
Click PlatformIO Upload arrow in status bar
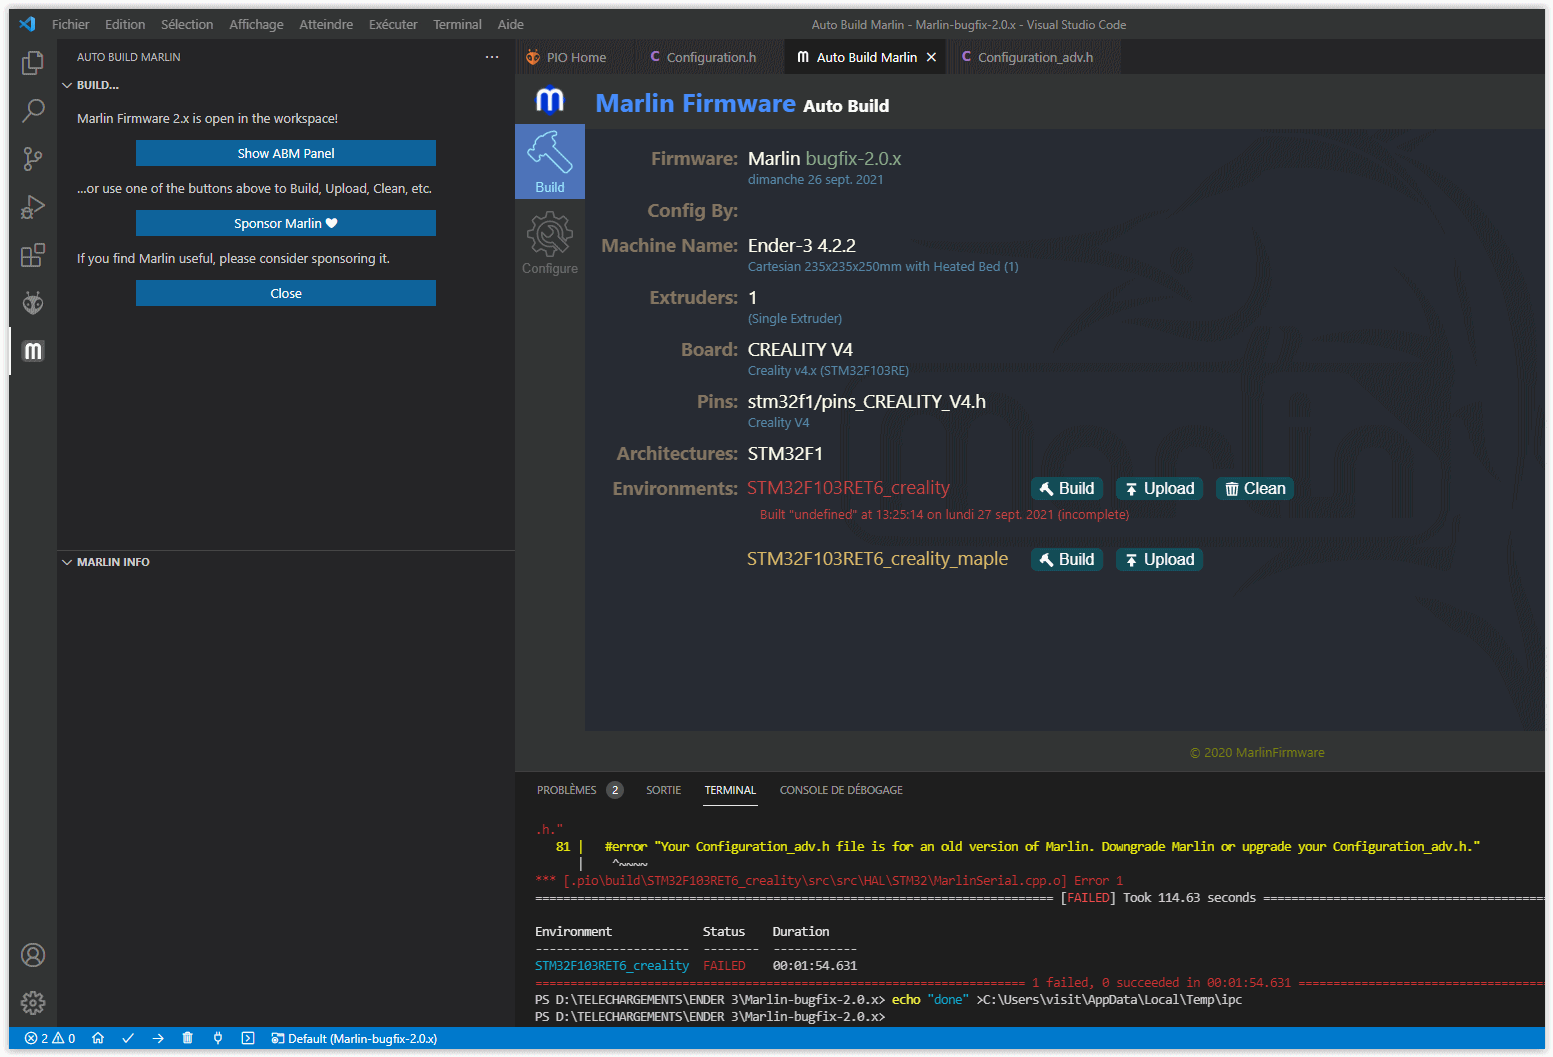(158, 1038)
